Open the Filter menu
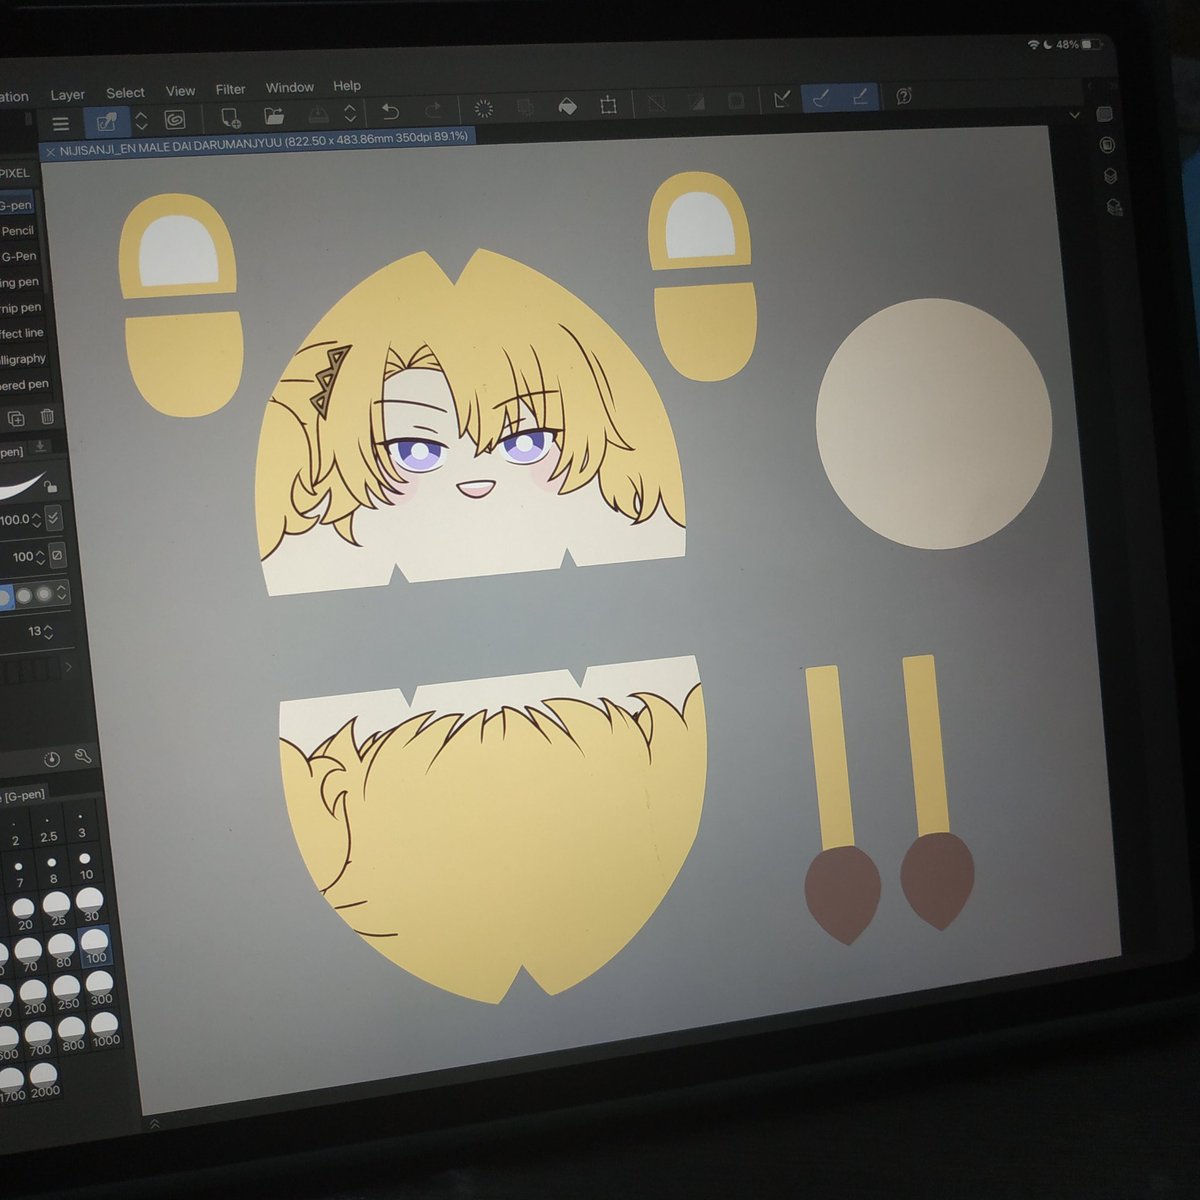 tap(230, 89)
